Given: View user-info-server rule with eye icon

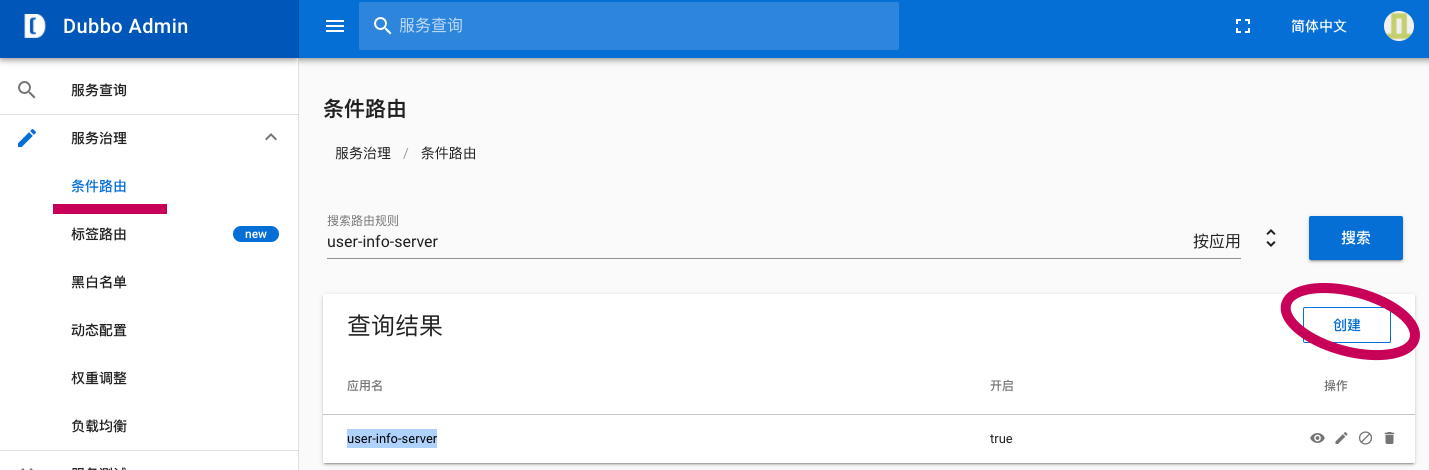Looking at the screenshot, I should coord(1317,438).
